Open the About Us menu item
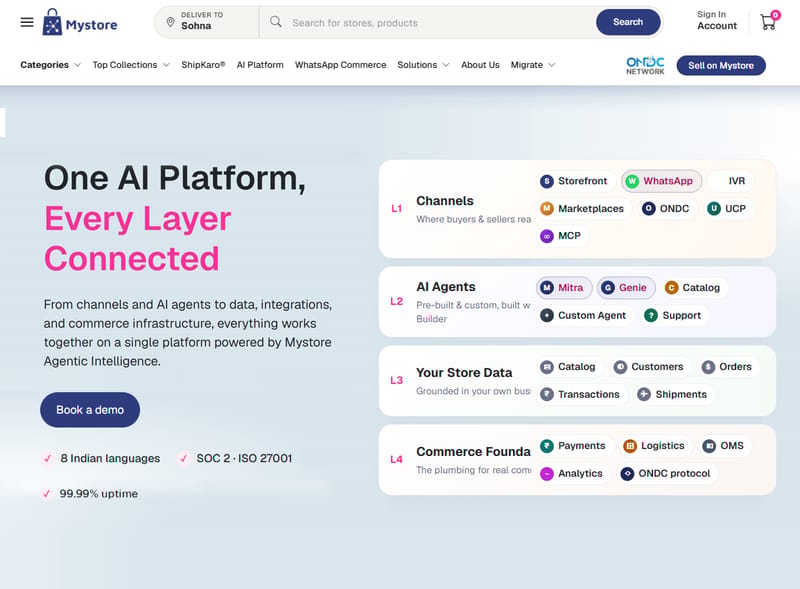800x589 pixels. (480, 65)
